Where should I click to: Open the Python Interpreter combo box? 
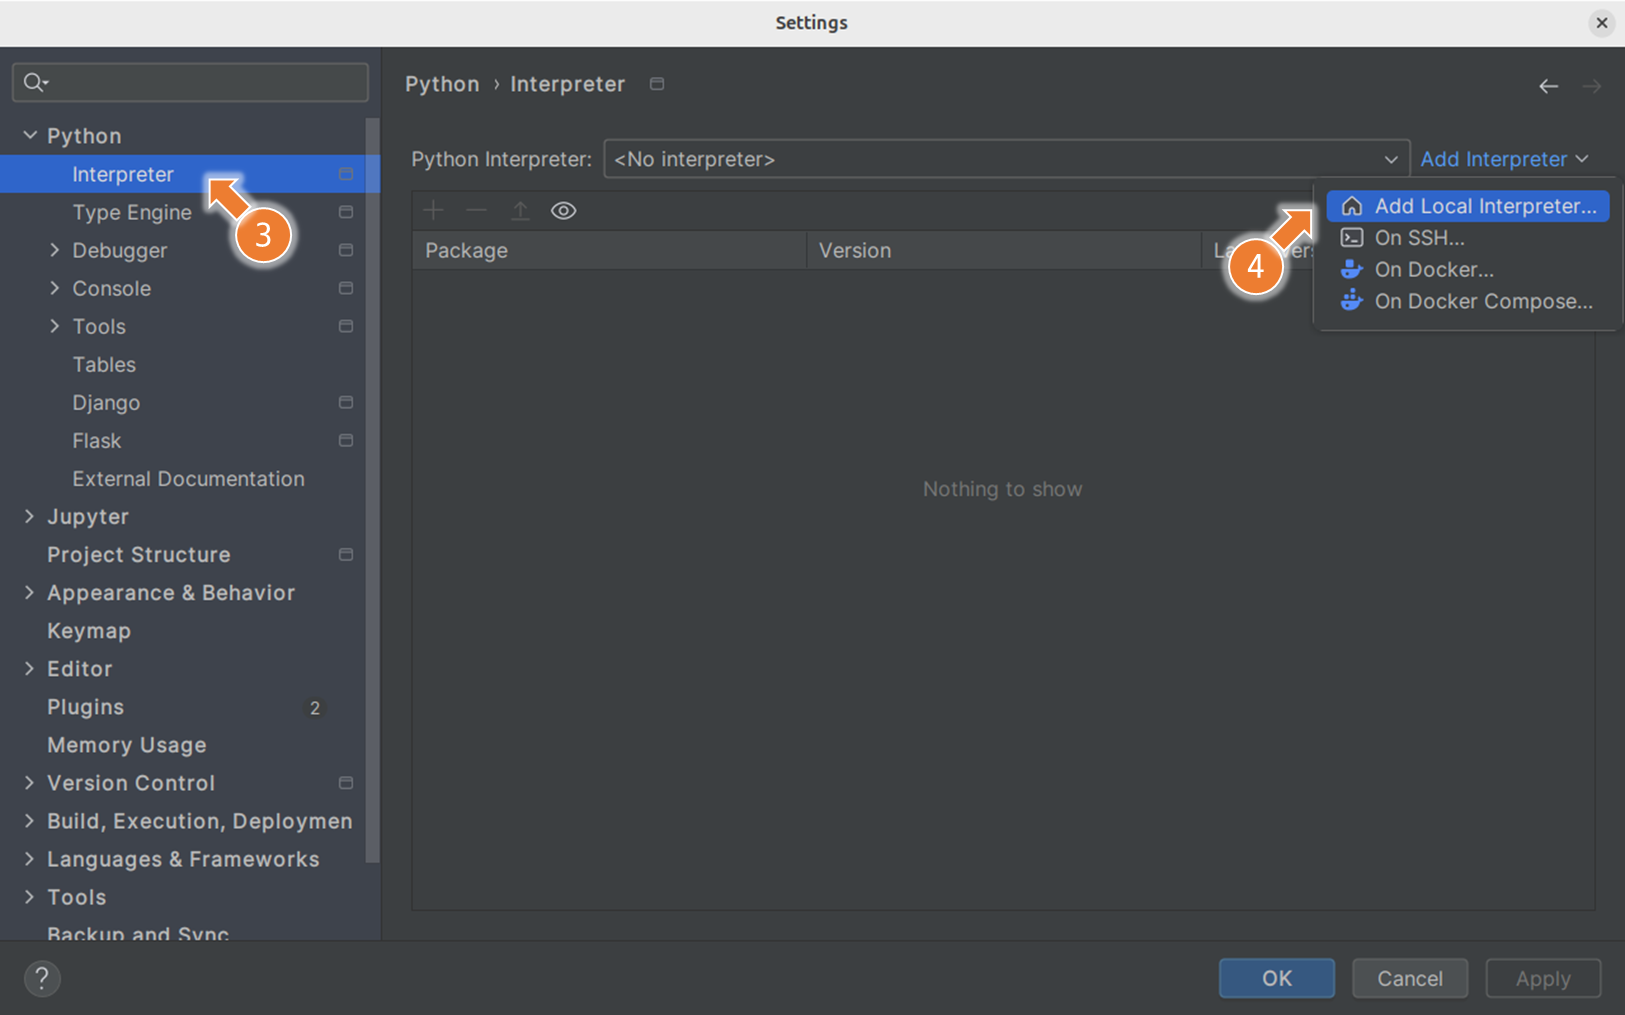(x=1006, y=159)
